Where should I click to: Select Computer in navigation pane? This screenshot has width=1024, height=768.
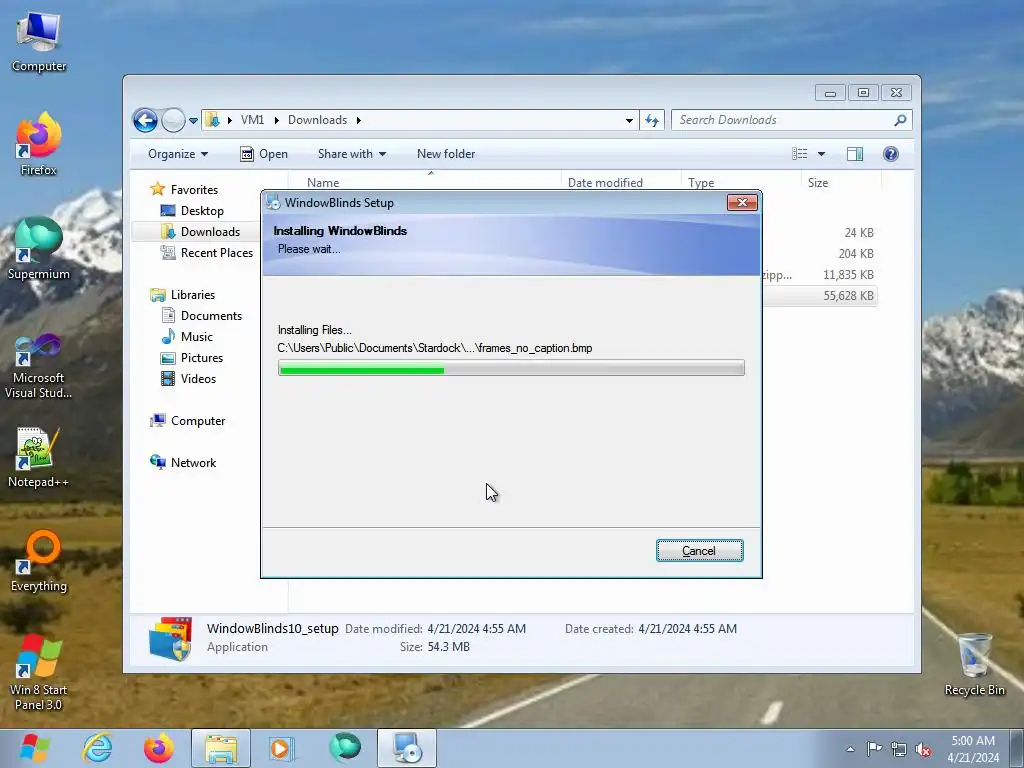[x=188, y=421]
